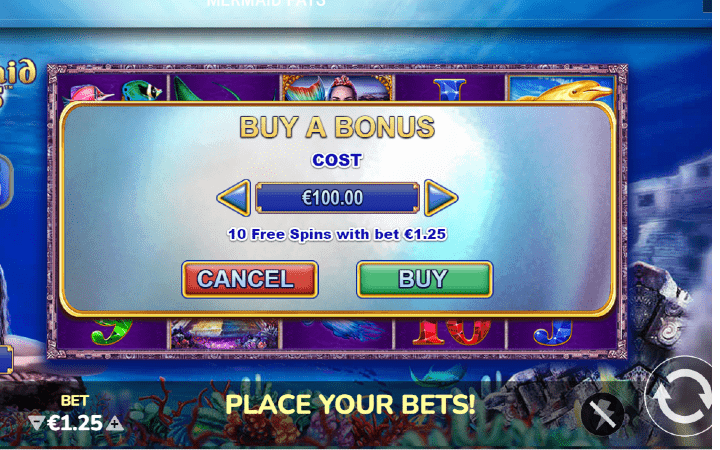Increase bonus cost with right arrow
Screen dimensions: 720x450
tap(440, 198)
